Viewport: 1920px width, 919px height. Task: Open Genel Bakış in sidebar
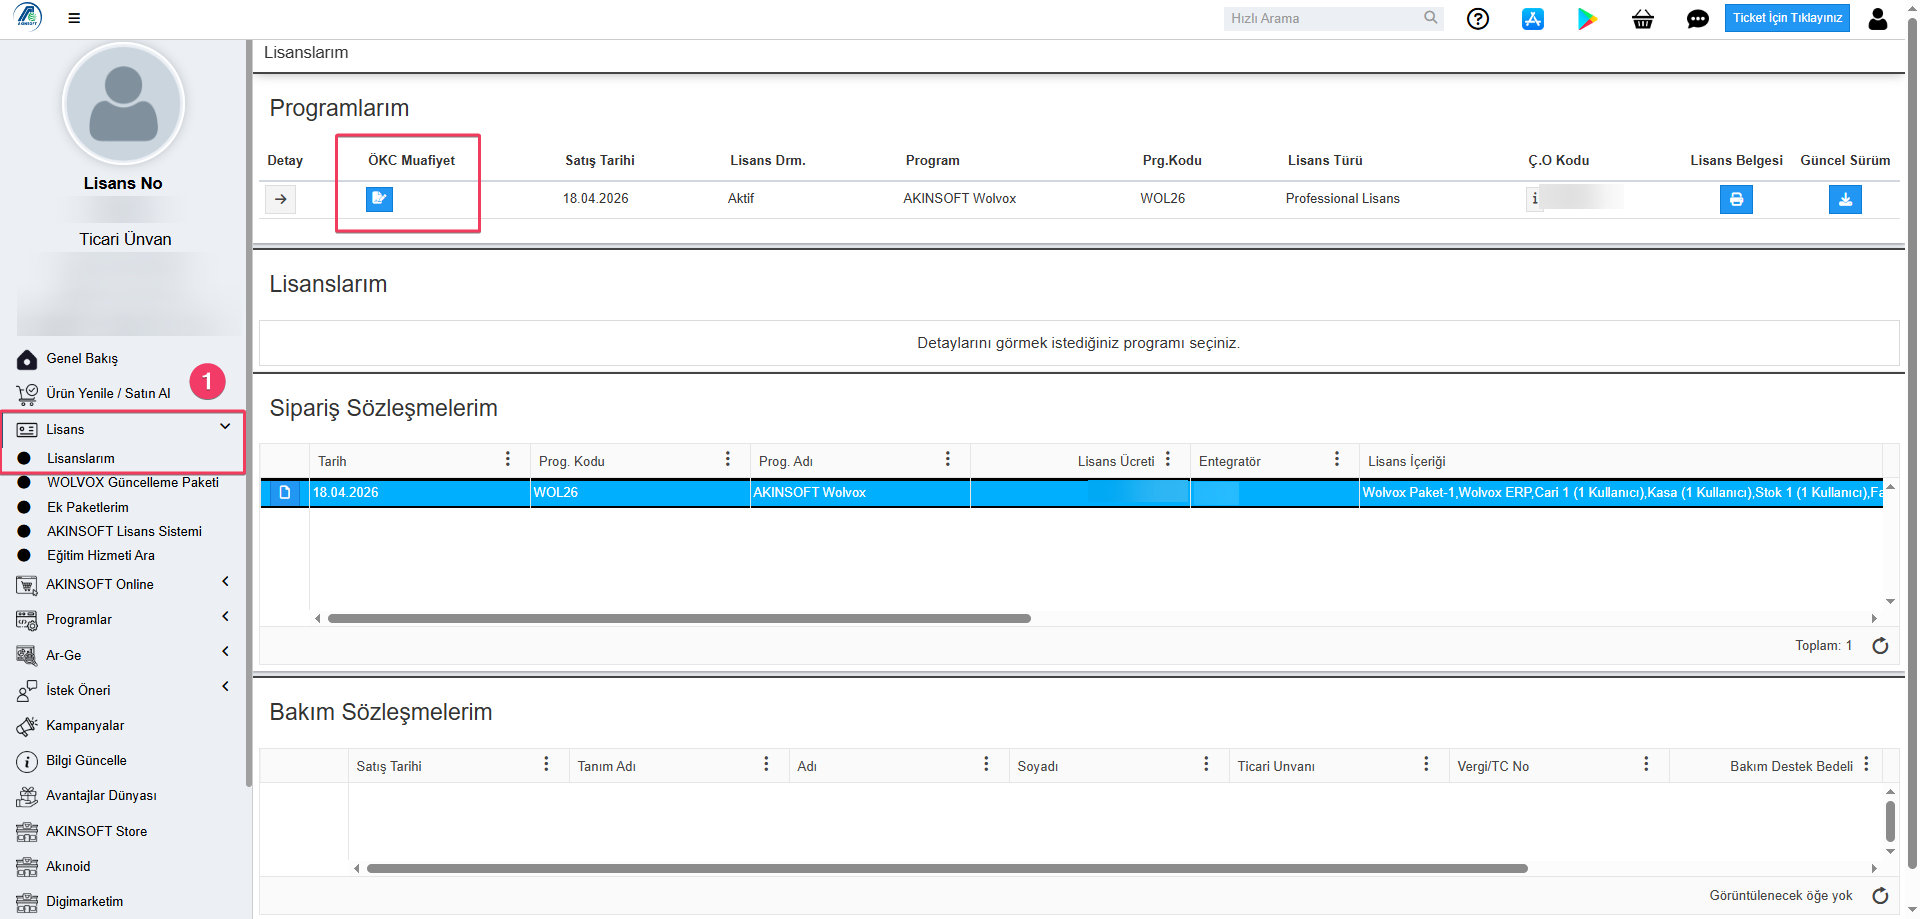tap(81, 359)
